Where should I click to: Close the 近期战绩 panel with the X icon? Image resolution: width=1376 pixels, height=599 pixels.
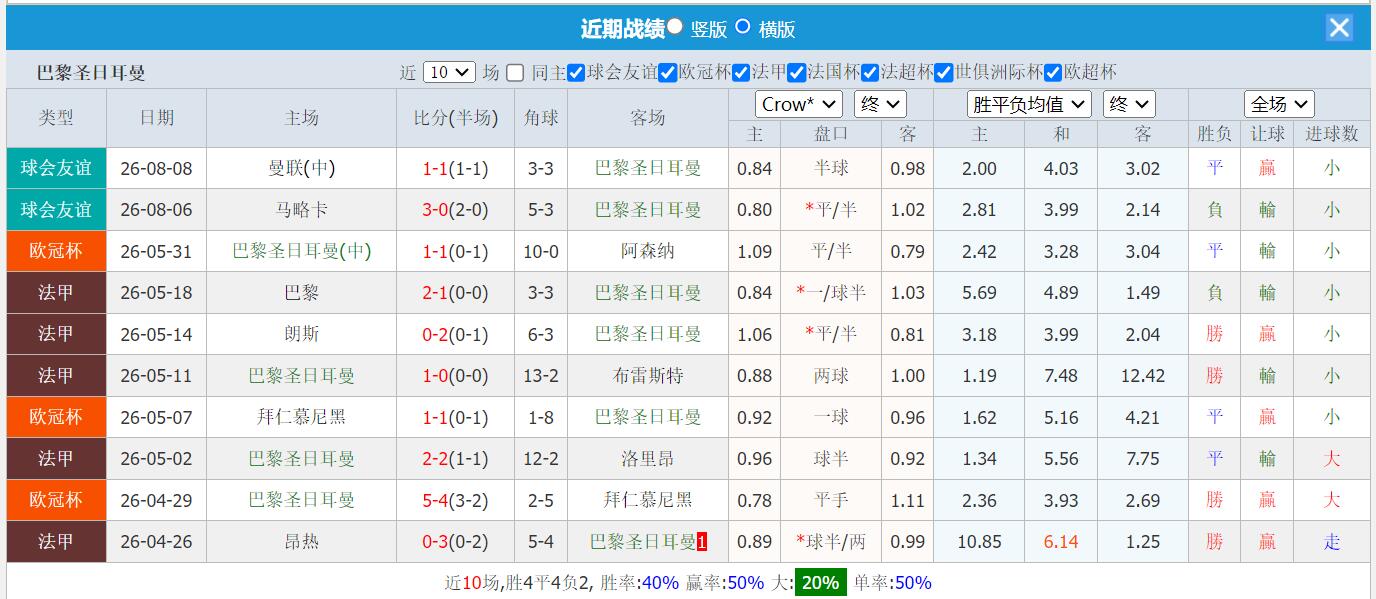coord(1339,27)
